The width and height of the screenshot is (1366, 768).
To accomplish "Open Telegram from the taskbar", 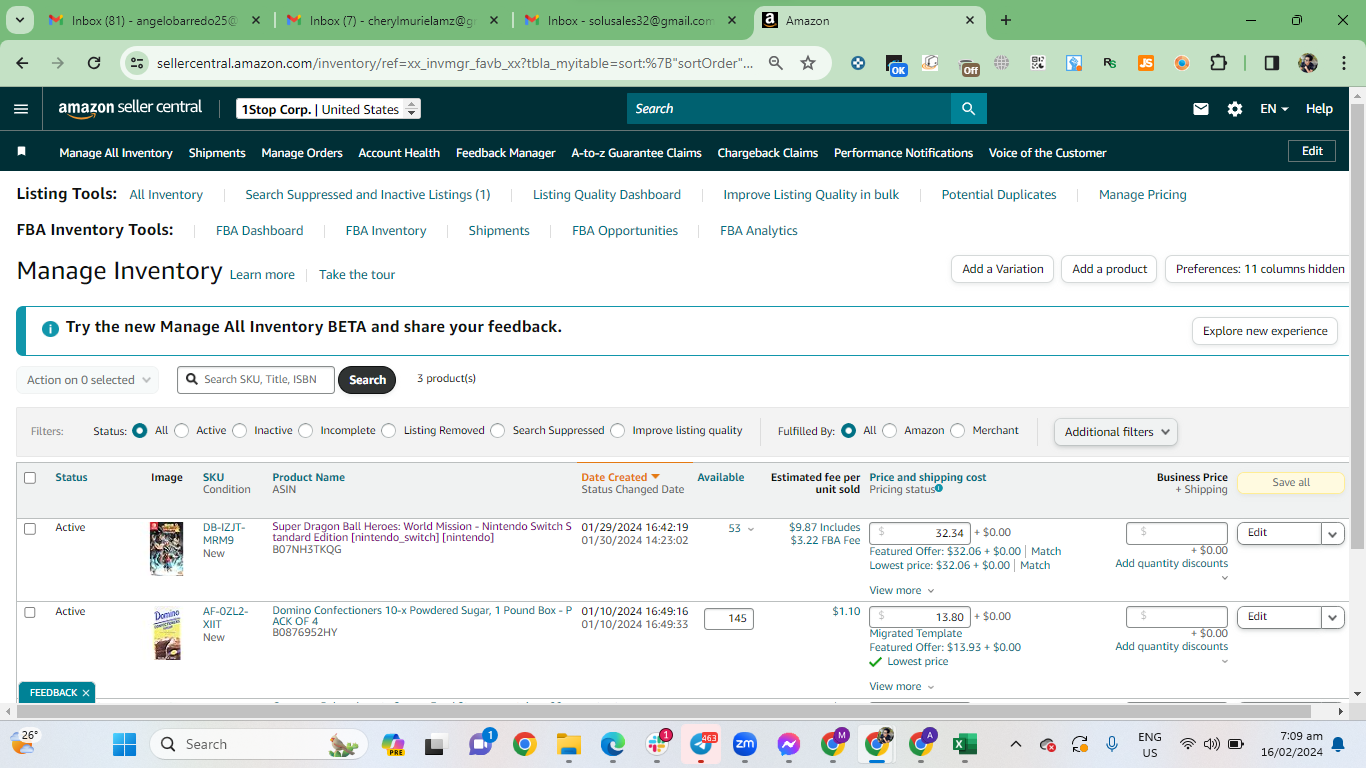I will click(x=701, y=744).
